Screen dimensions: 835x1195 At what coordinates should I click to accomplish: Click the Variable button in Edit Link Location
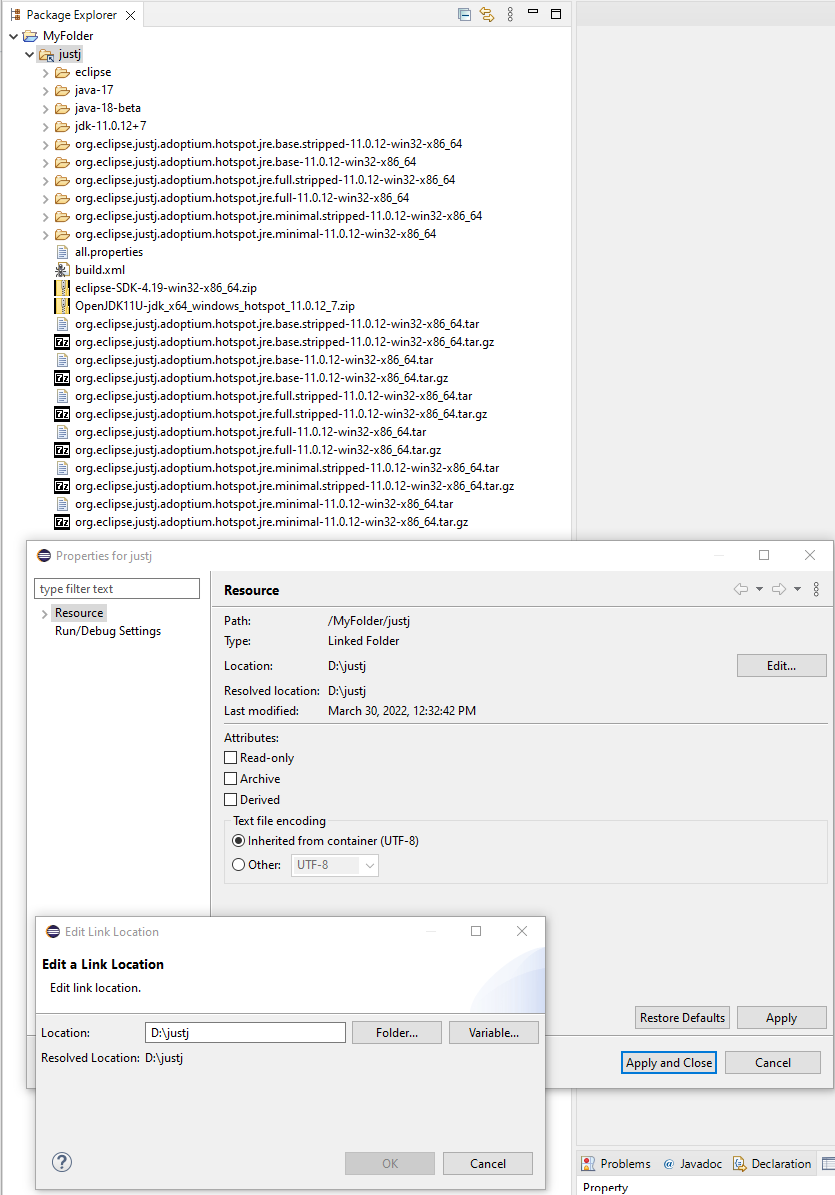point(493,1031)
